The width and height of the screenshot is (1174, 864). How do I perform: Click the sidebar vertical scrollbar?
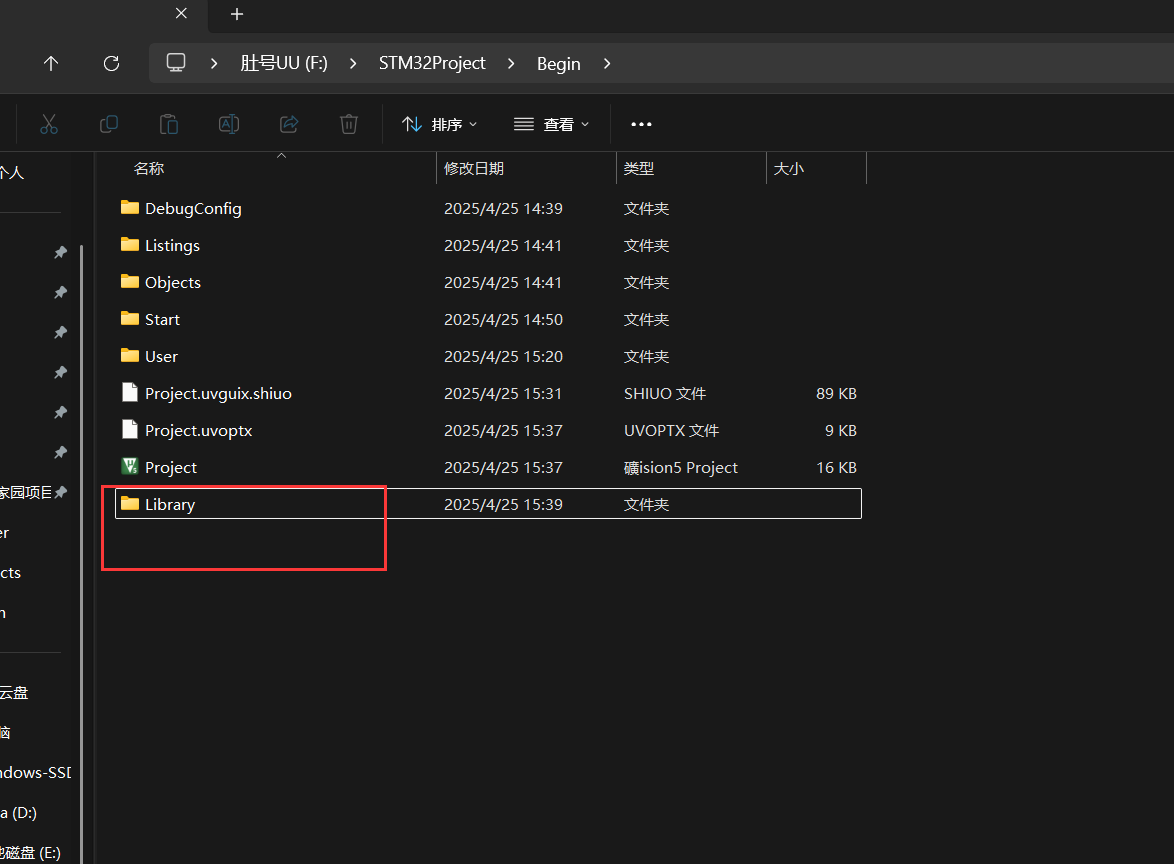pyautogui.click(x=82, y=554)
